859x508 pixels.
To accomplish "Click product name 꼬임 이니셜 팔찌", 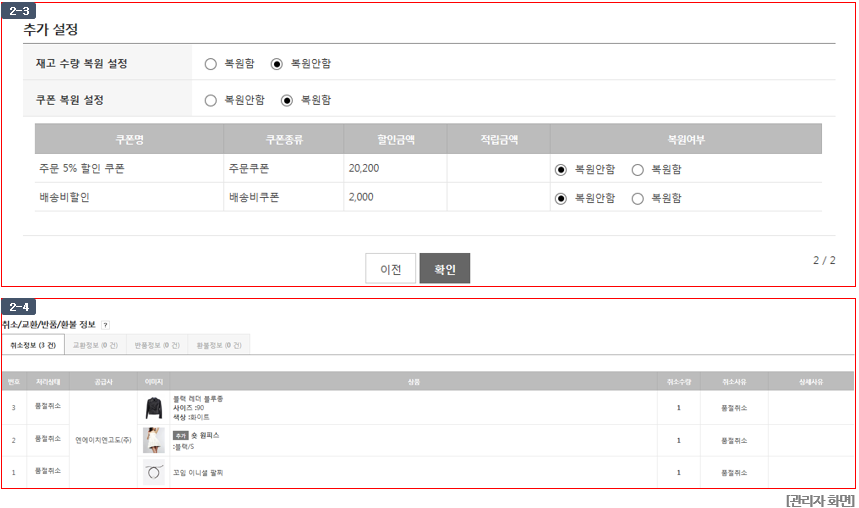I will point(198,472).
